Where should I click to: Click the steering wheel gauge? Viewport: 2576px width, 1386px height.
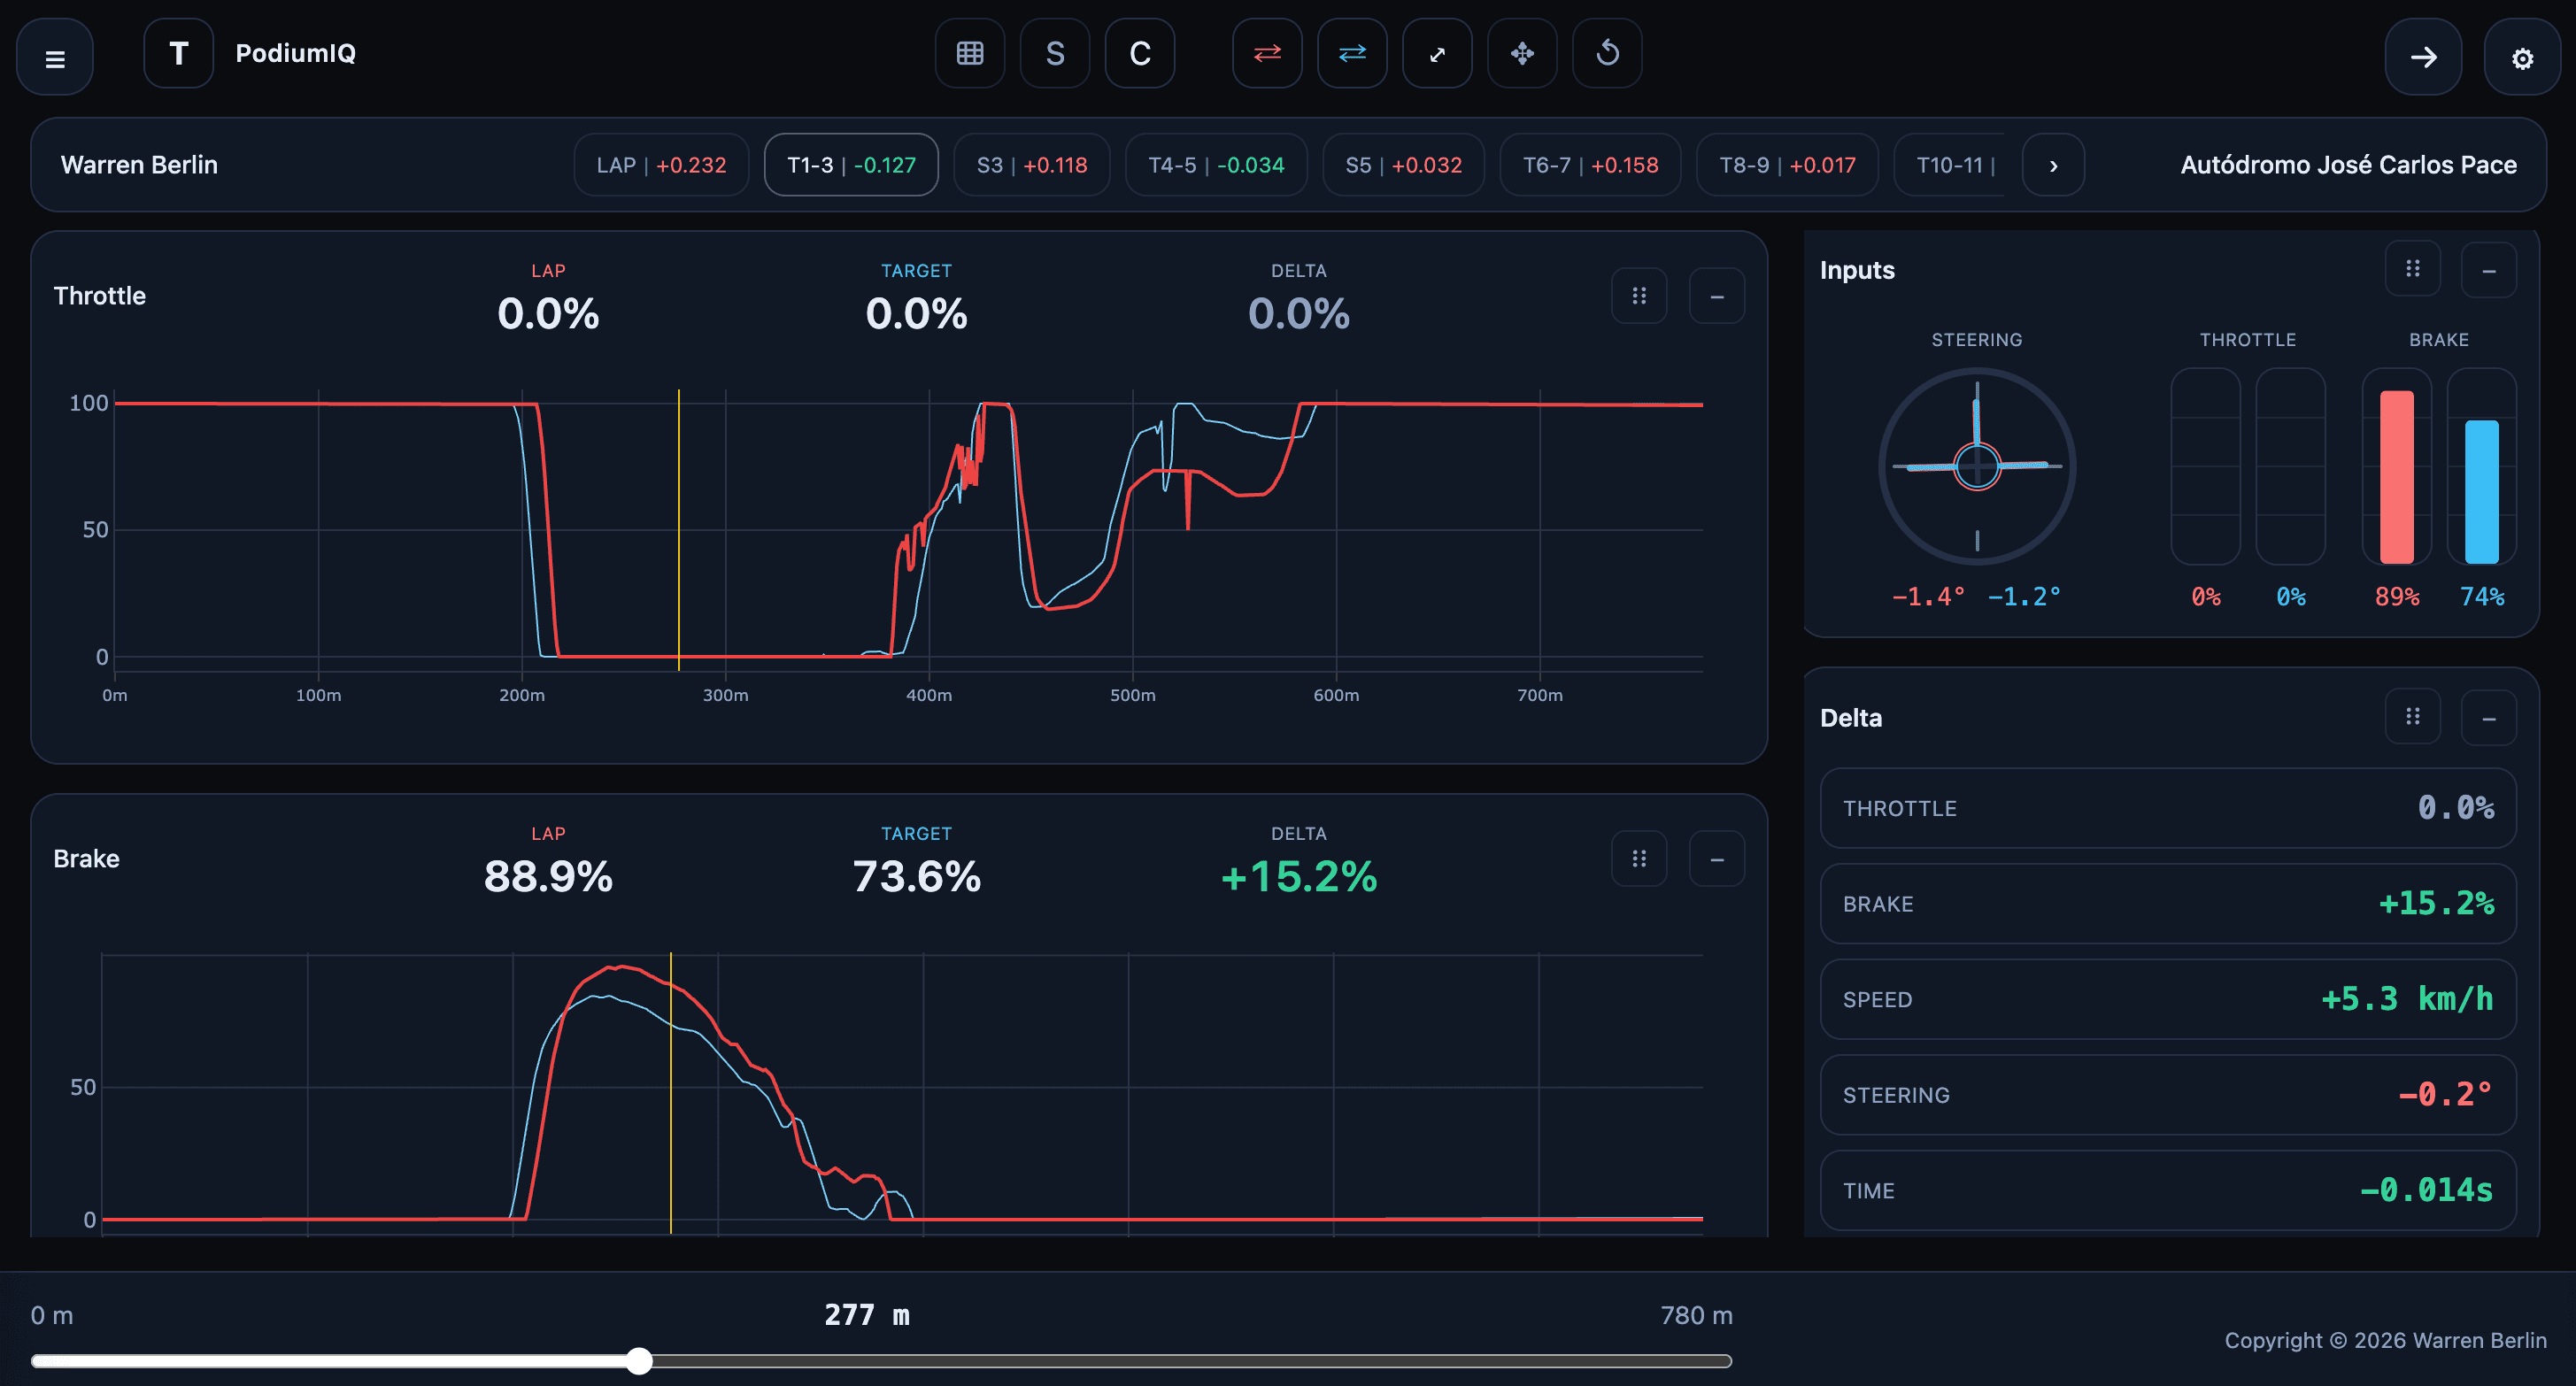(1977, 466)
